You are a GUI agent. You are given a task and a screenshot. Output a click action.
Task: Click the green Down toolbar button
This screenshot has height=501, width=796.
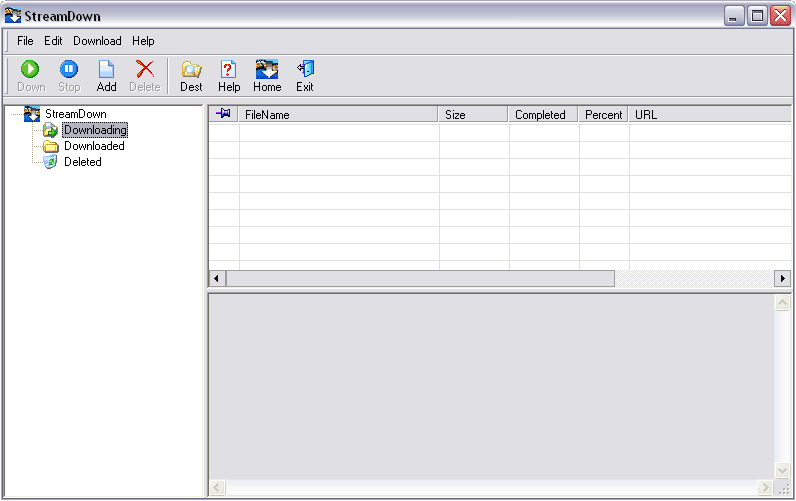coord(30,76)
